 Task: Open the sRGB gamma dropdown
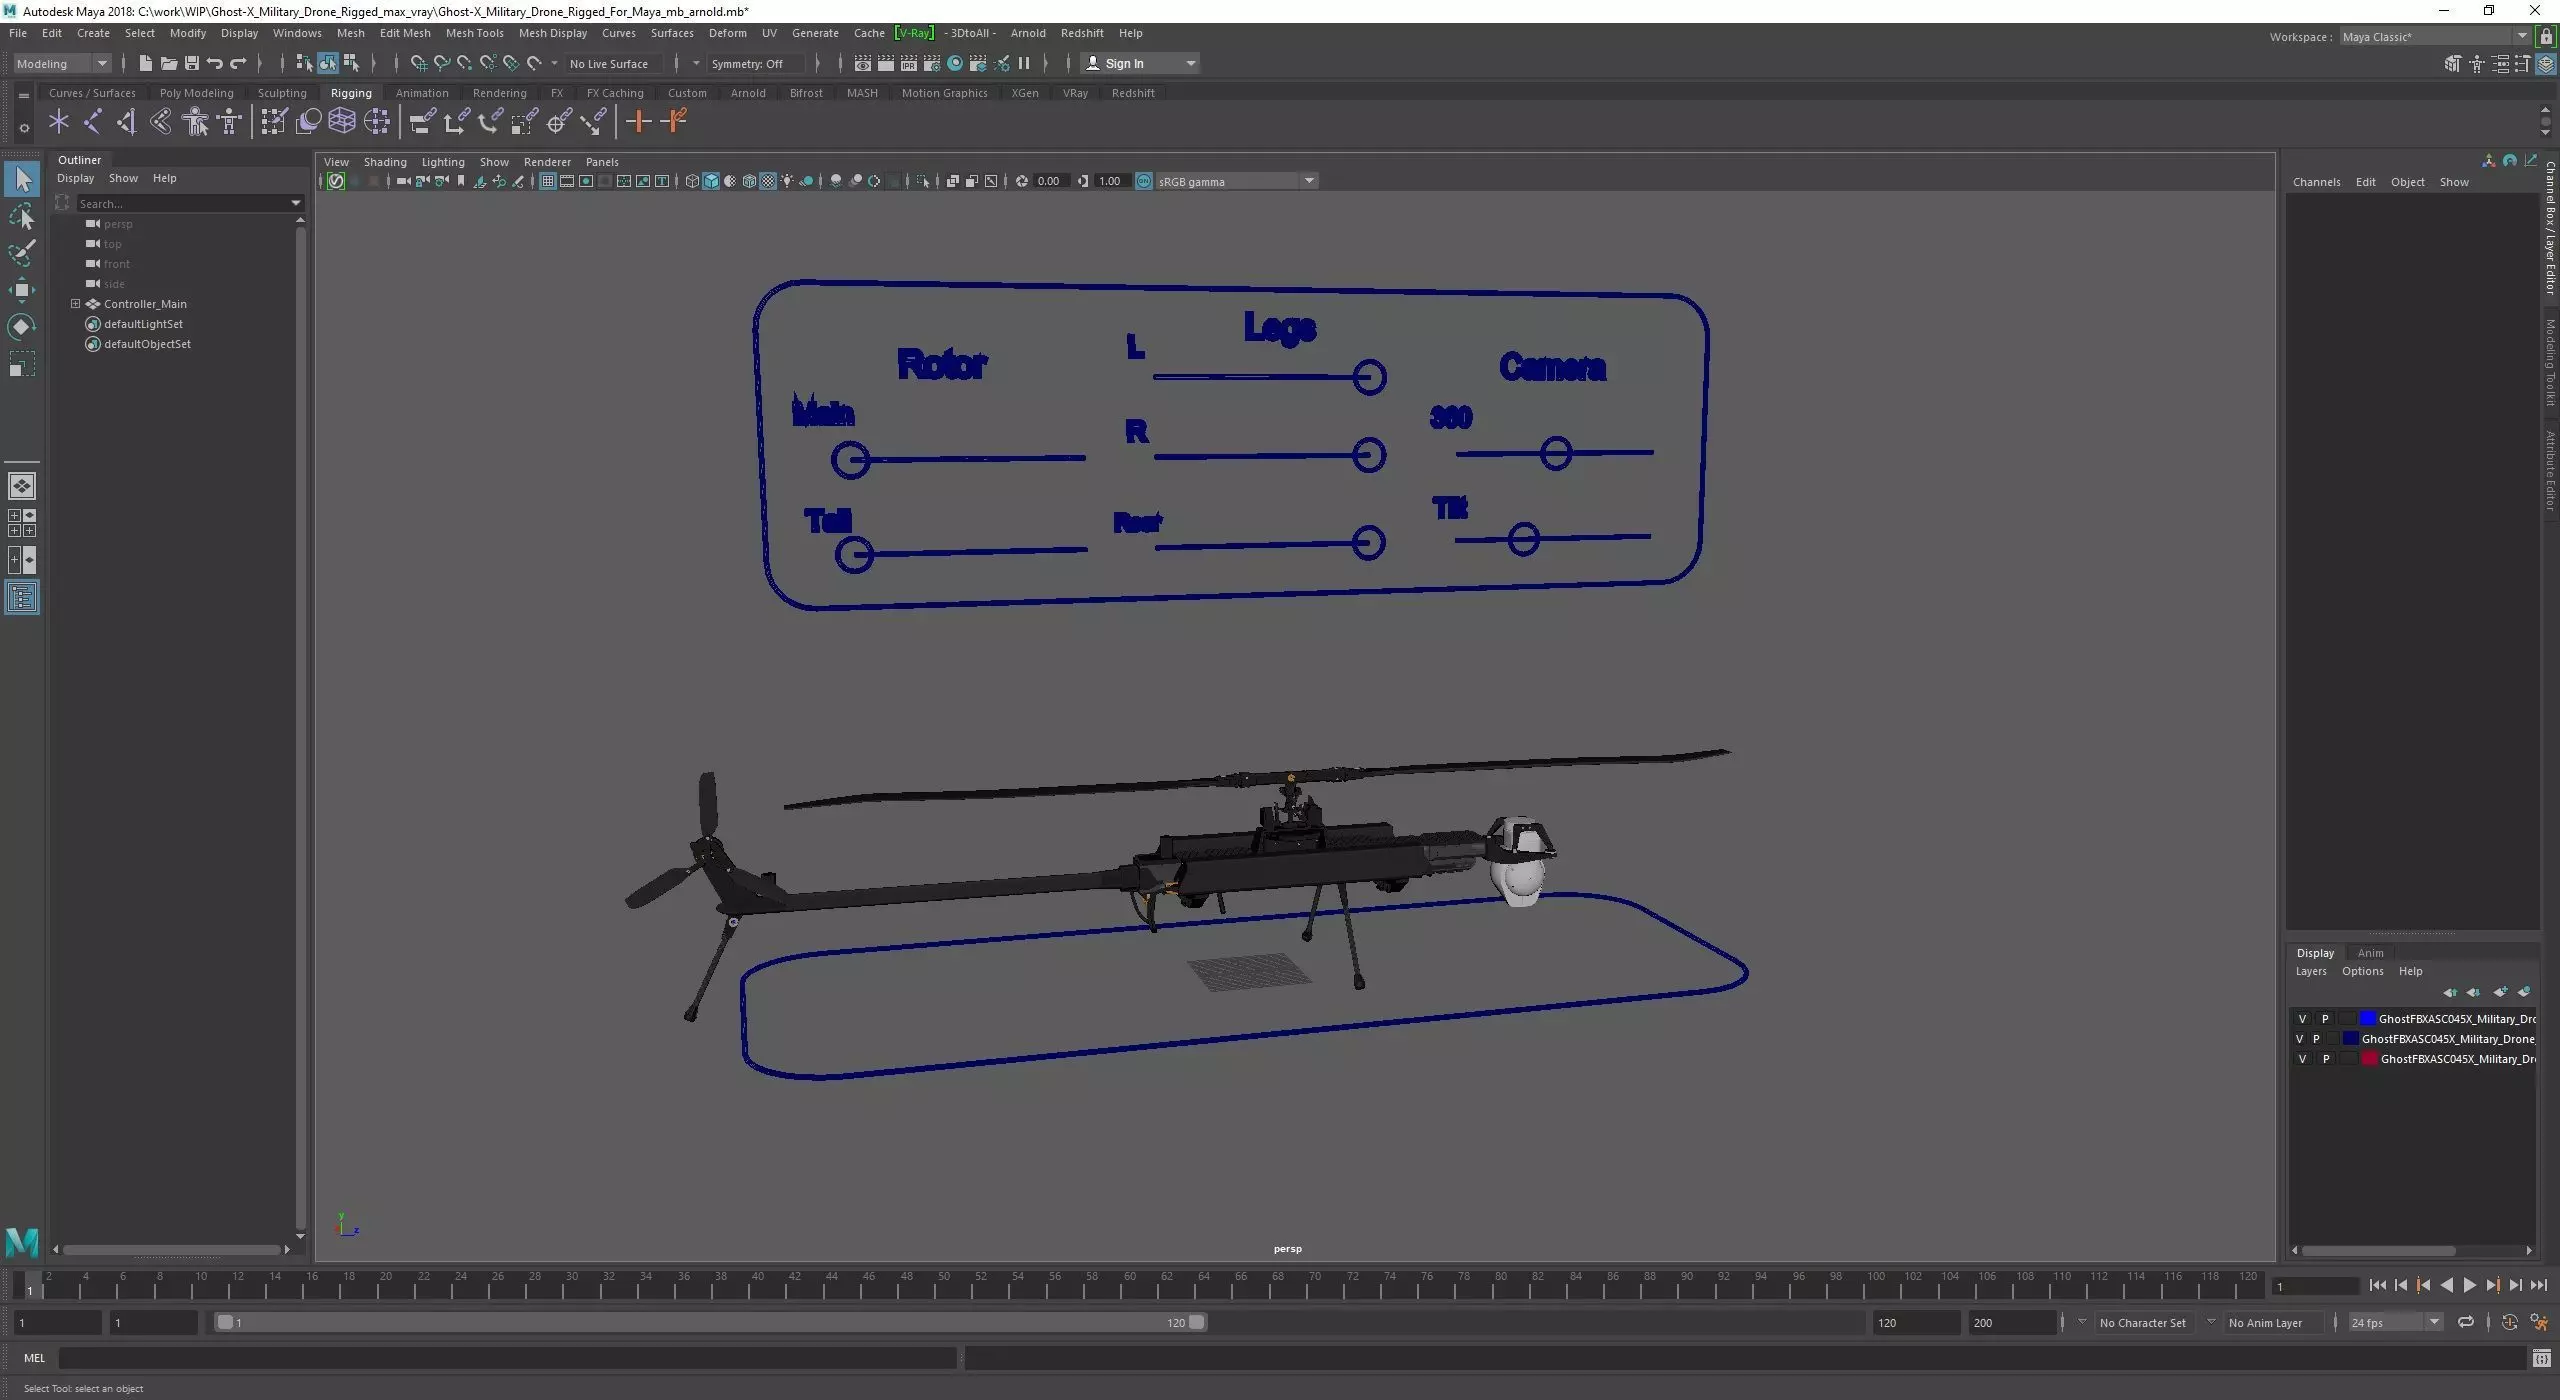point(1237,182)
